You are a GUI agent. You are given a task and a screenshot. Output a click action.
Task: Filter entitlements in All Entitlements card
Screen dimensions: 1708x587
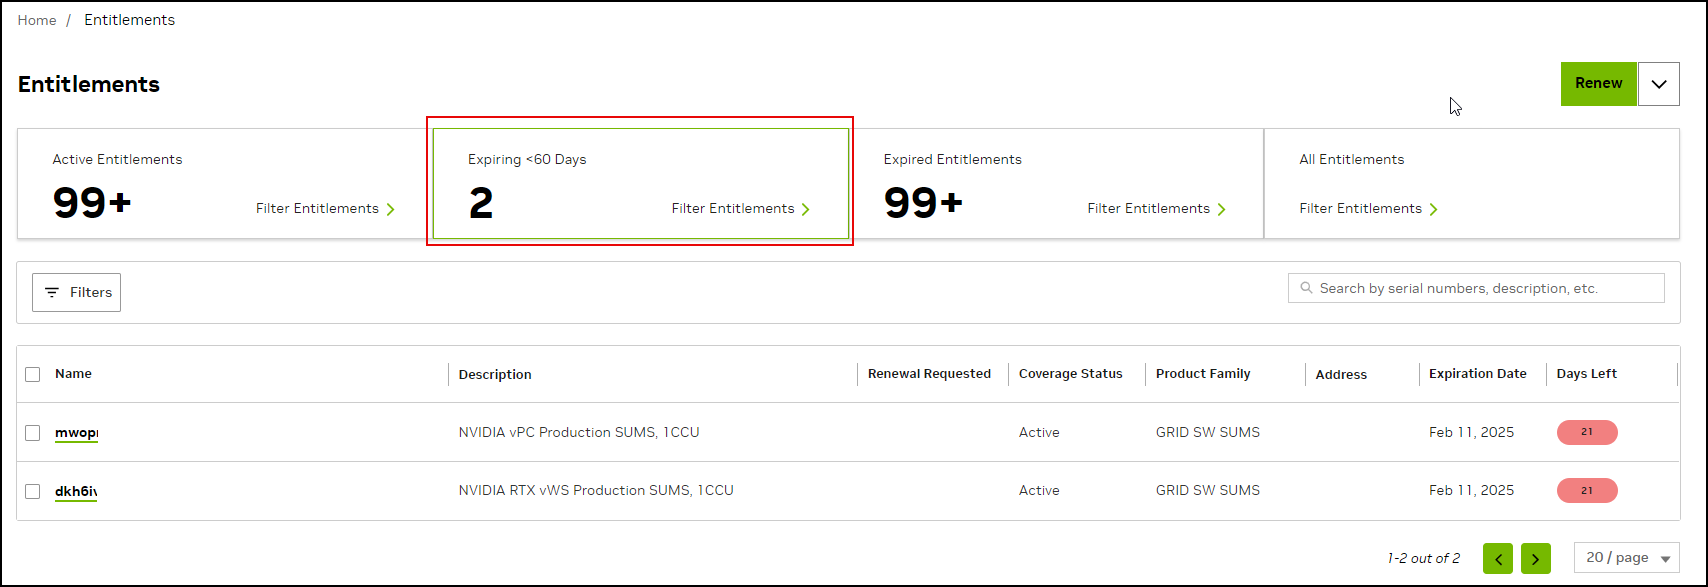[x=1360, y=208]
